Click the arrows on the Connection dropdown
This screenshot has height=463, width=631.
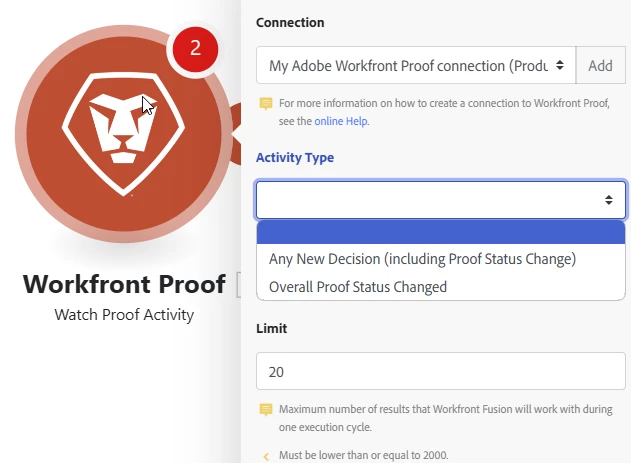pyautogui.click(x=560, y=65)
